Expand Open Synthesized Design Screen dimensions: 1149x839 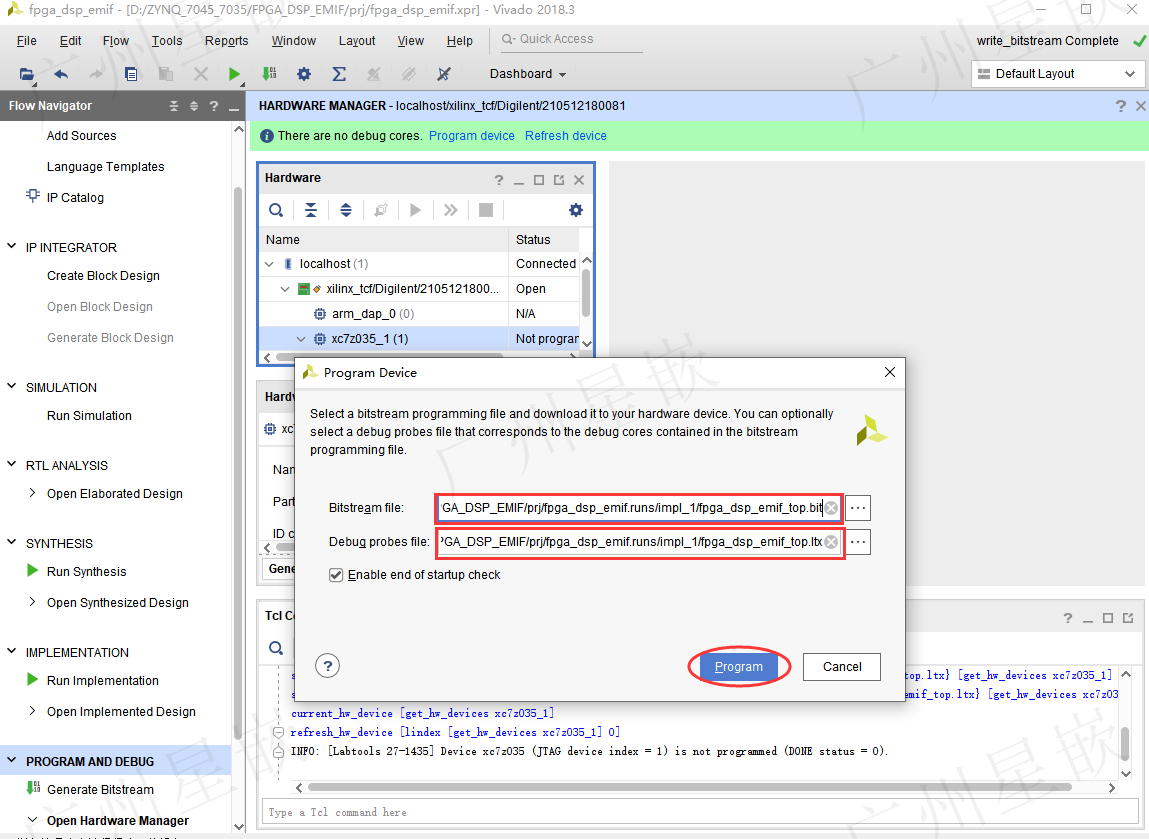[x=32, y=602]
